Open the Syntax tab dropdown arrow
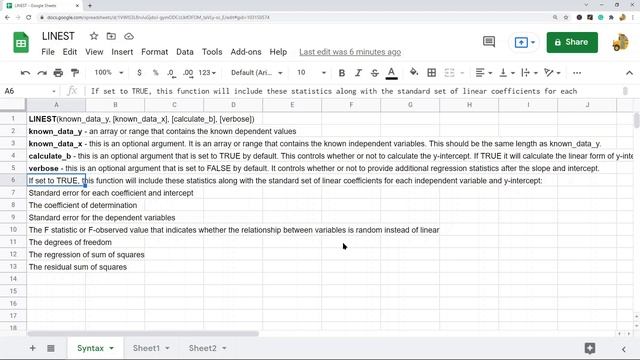Viewport: 640px width, 360px height. (x=111, y=348)
